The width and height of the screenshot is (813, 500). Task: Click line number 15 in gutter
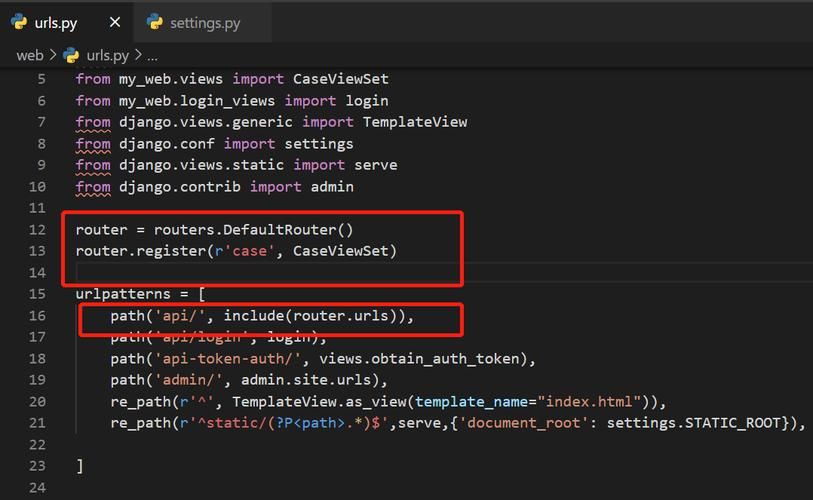point(37,294)
